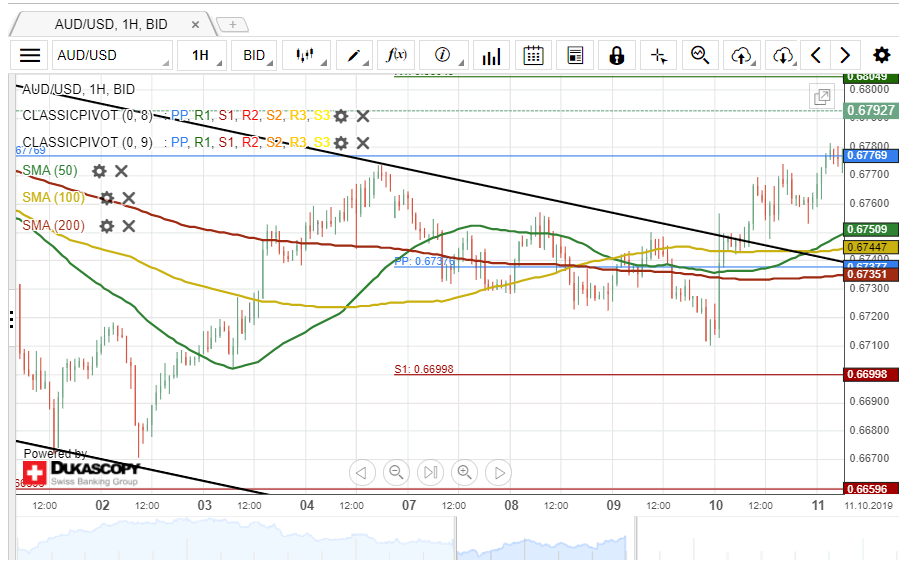Image resolution: width=916 pixels, height=564 pixels.
Task: Open the AUD/USD instrument dropdown
Action: 110,56
